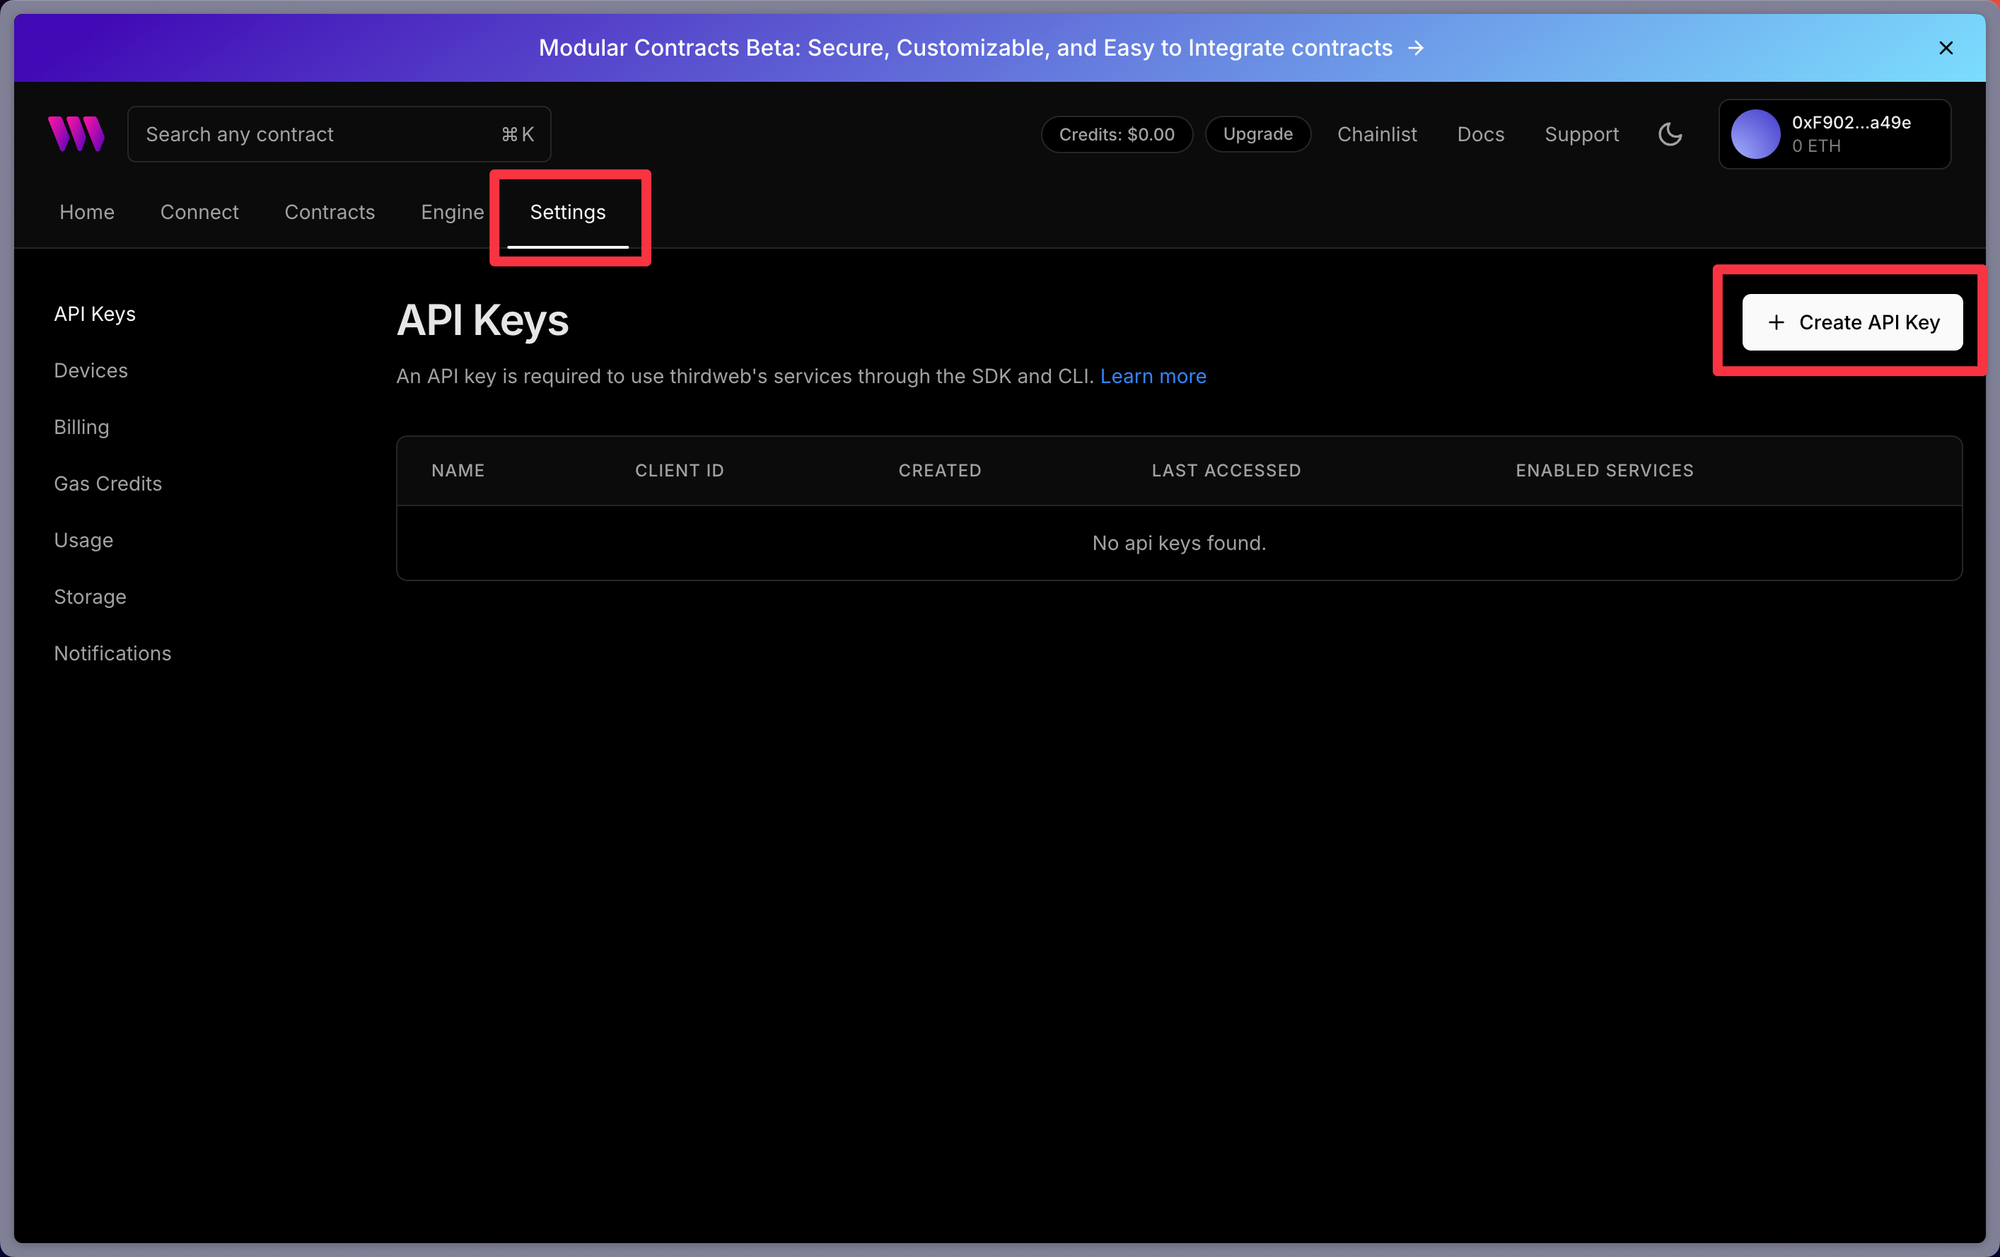Viewport: 2000px width, 1257px height.
Task: Toggle dark mode moon icon
Action: coord(1670,134)
